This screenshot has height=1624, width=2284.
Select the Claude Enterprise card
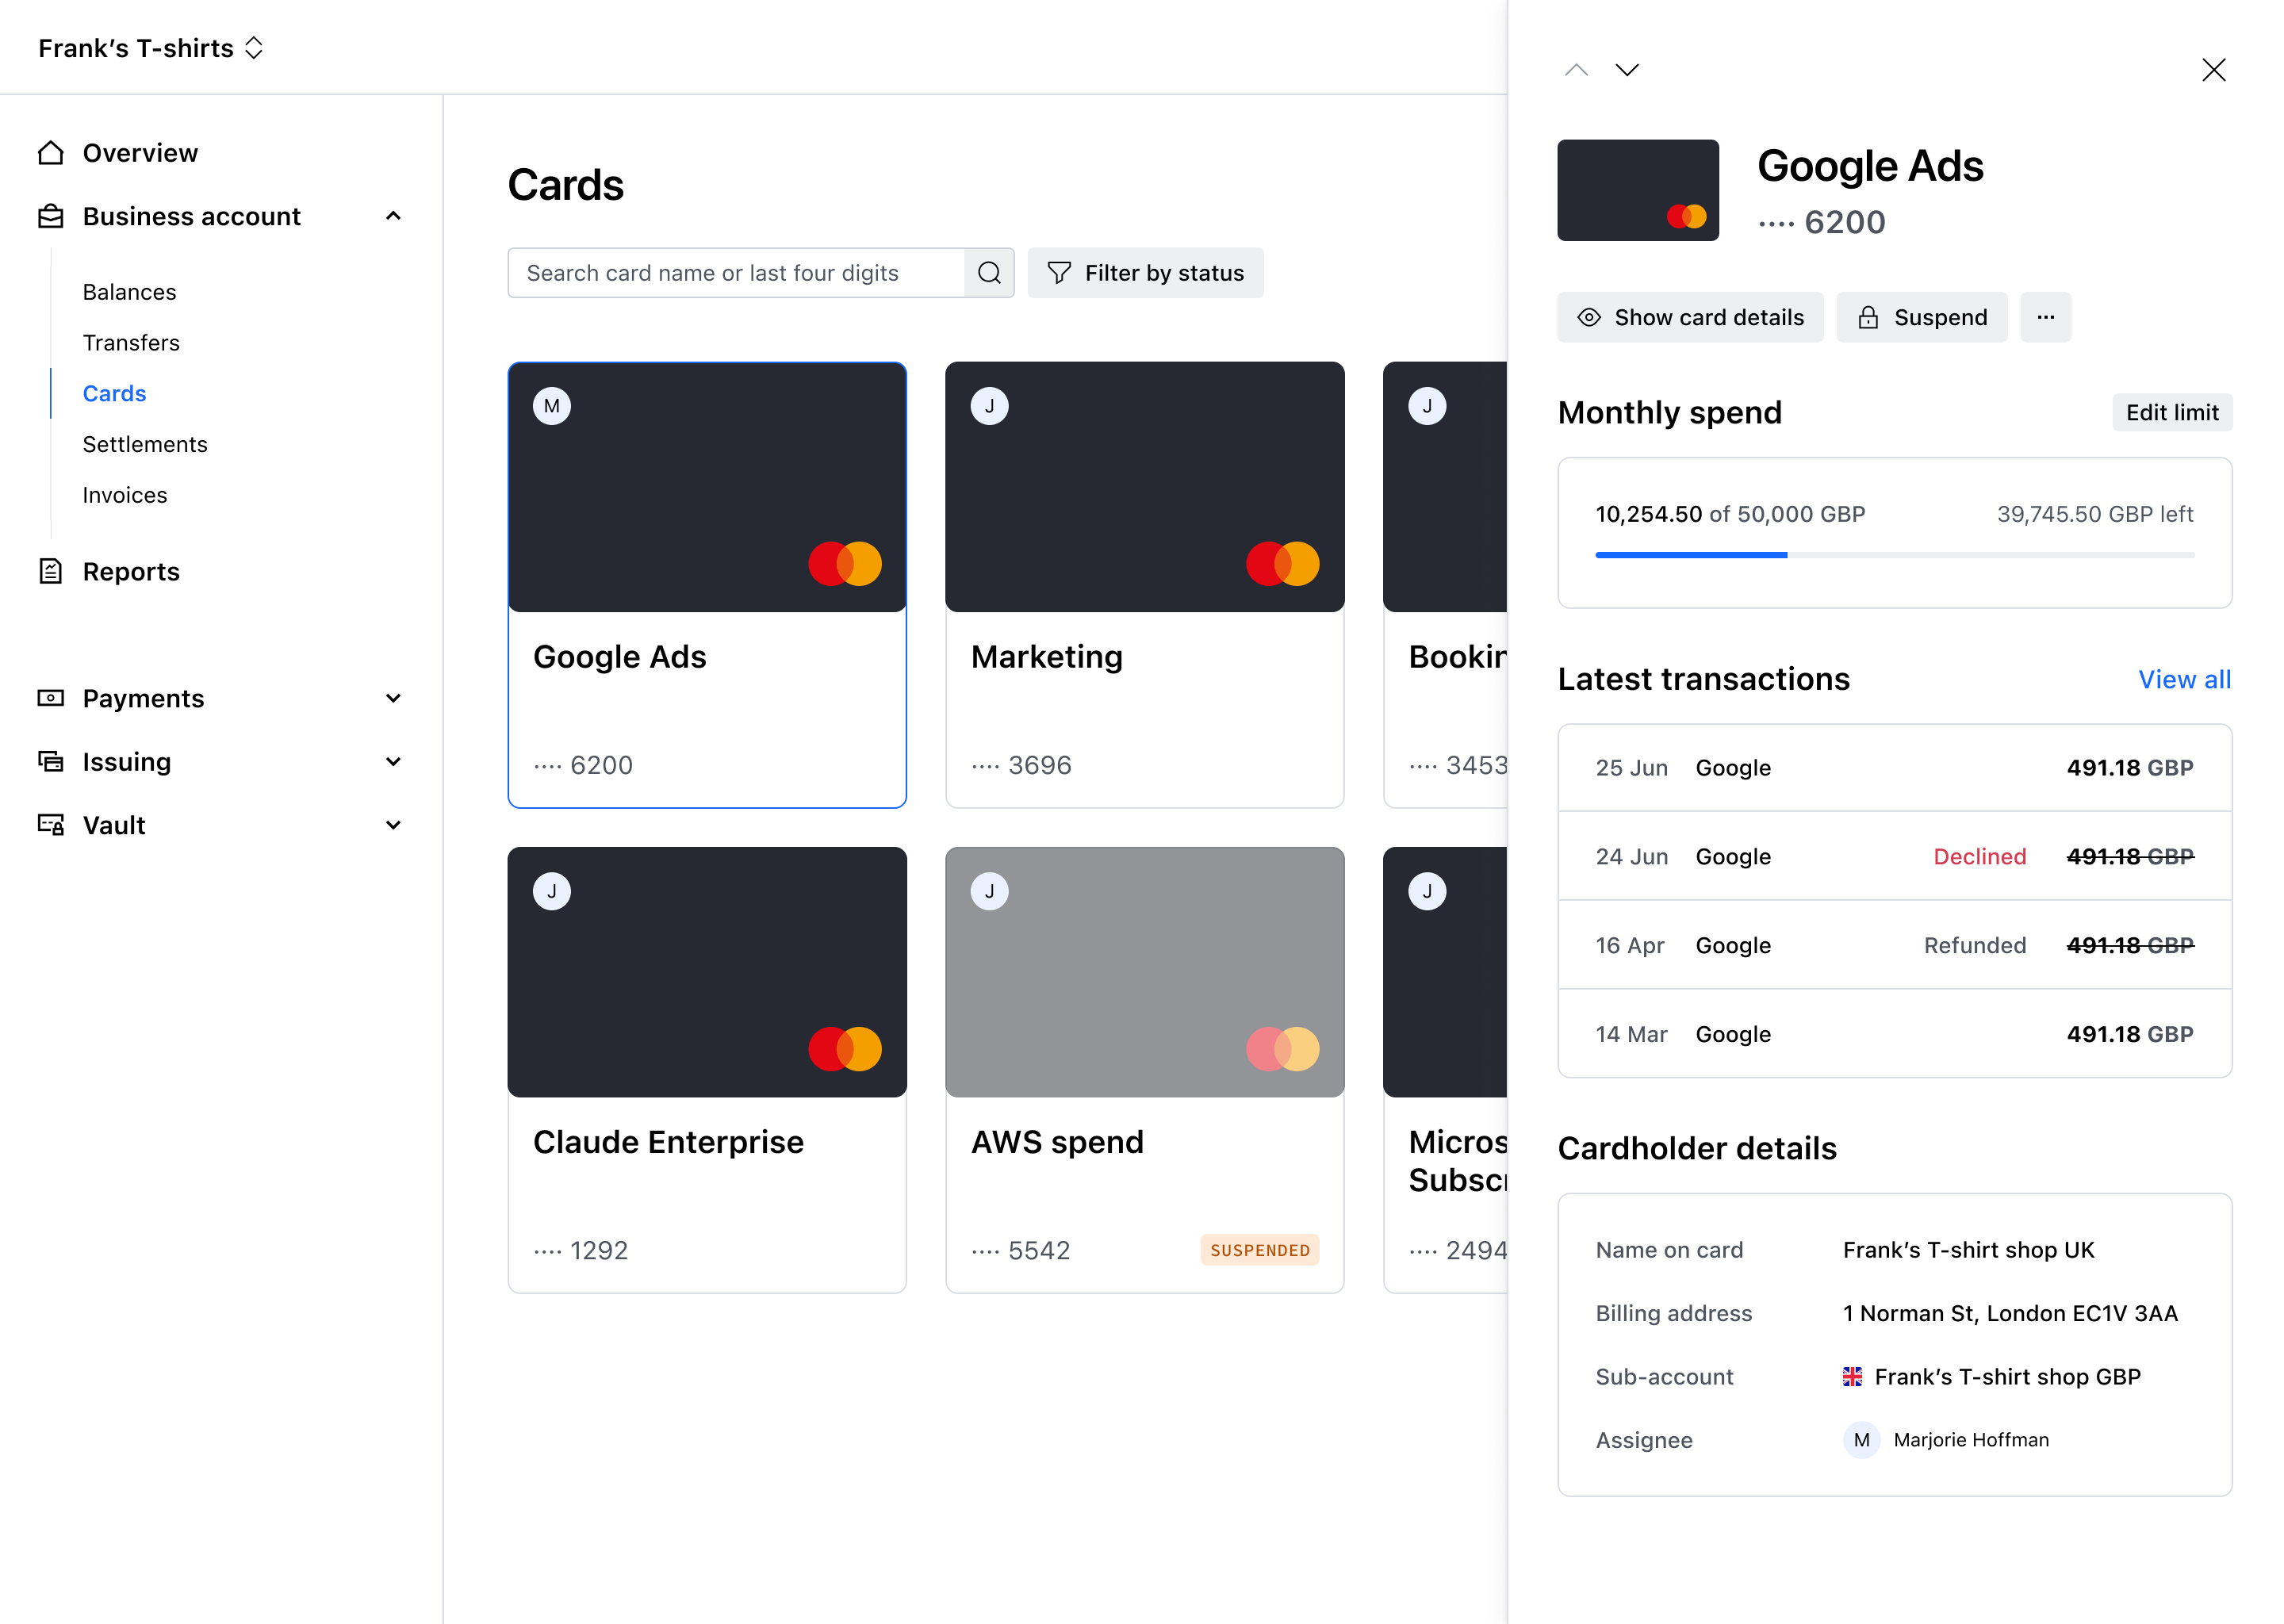707,1070
